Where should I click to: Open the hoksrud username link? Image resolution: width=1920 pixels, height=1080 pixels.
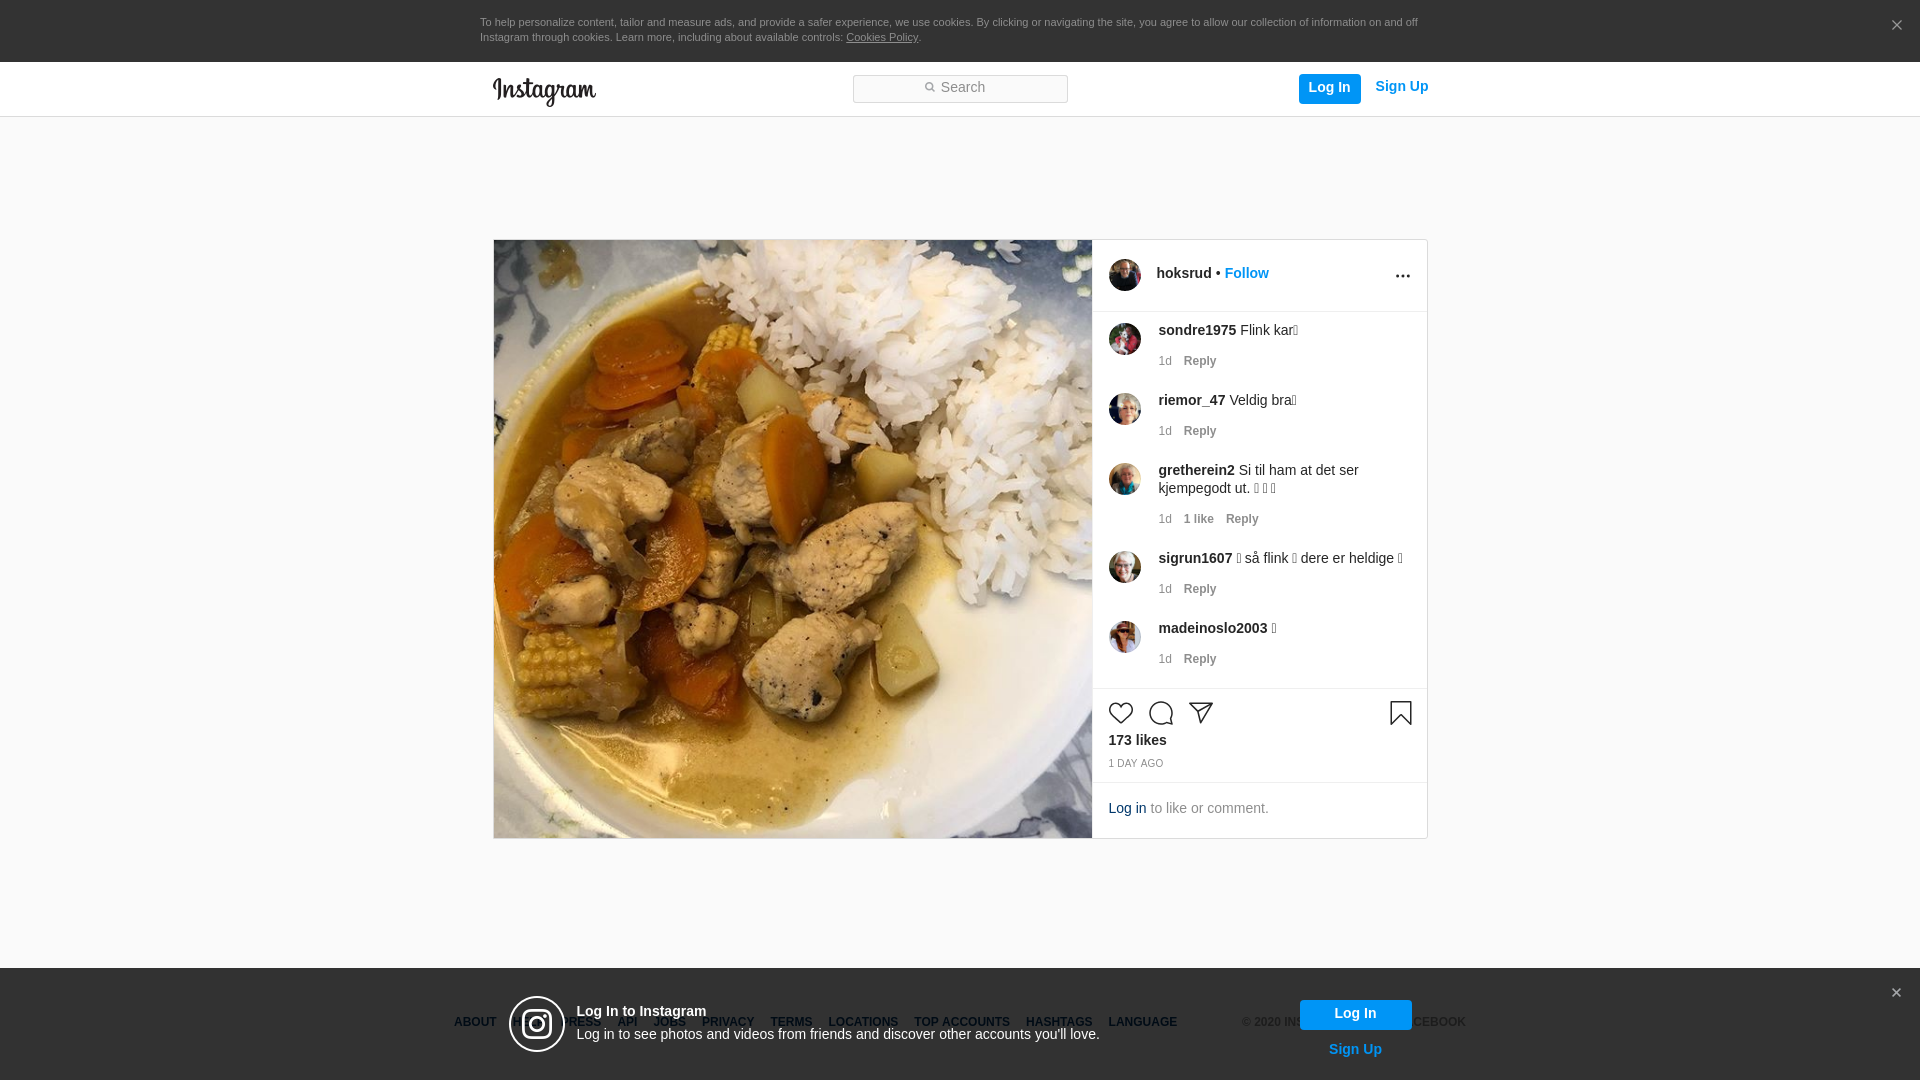pos(1184,273)
